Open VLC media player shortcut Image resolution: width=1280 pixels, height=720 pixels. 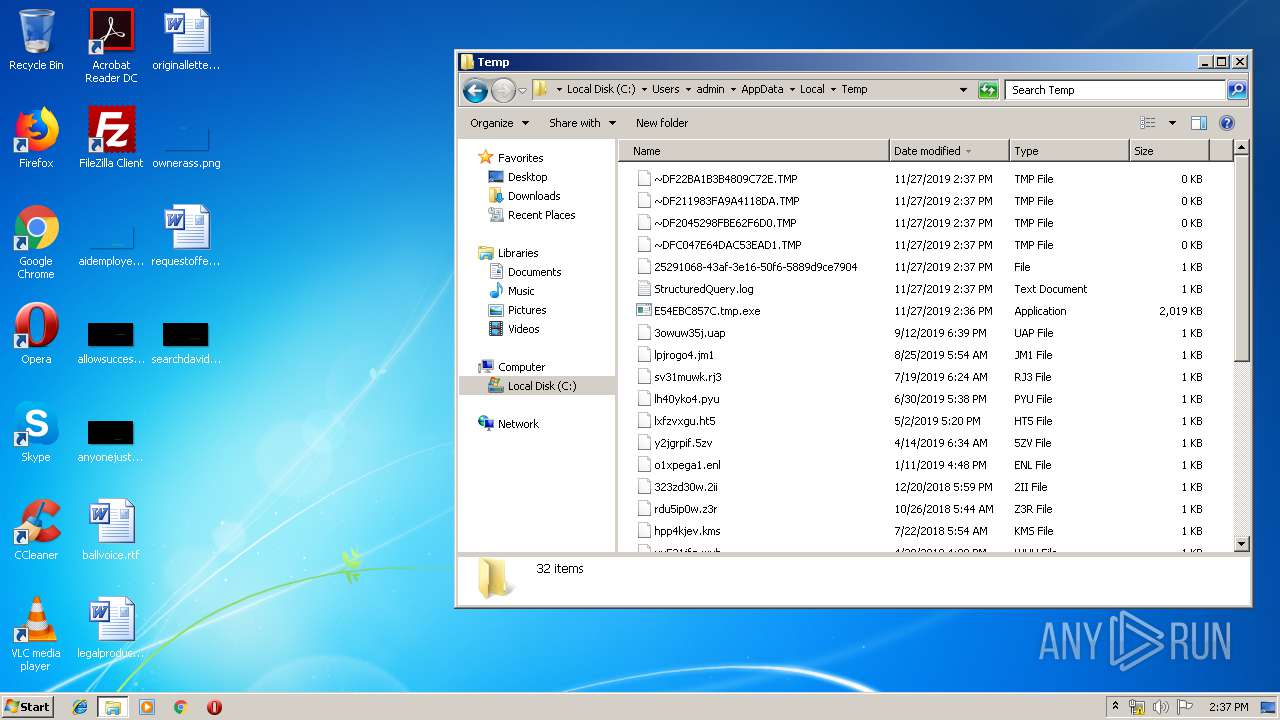36,634
